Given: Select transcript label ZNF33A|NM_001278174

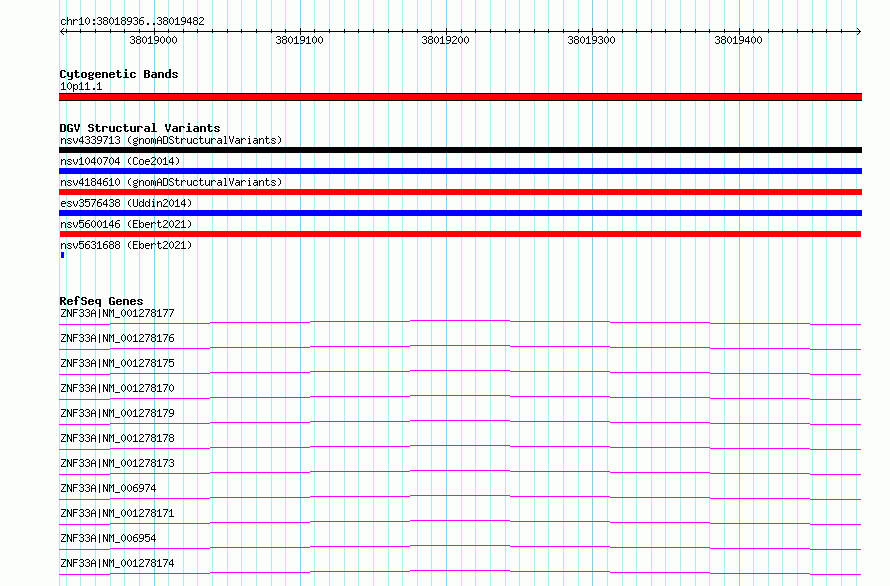Looking at the screenshot, I should pos(117,563).
